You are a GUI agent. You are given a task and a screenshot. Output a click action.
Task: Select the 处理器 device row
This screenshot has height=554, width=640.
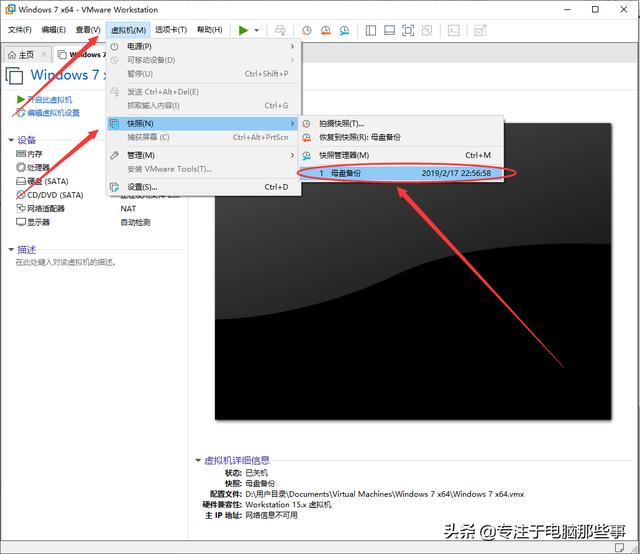pos(33,167)
